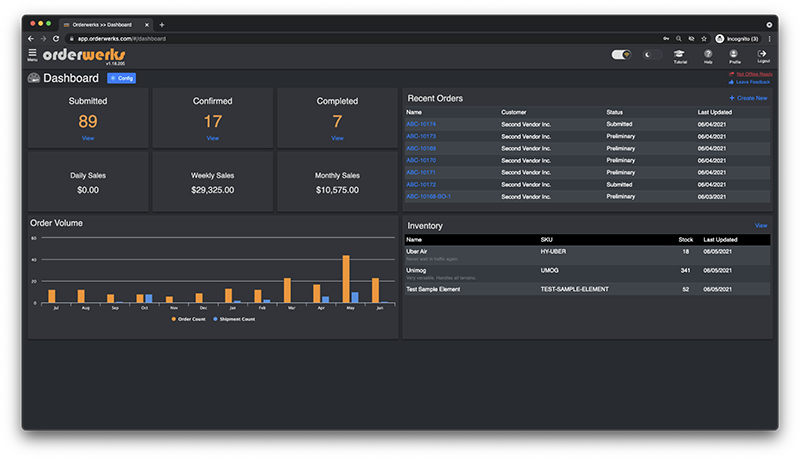Click the site lock icon
The height and width of the screenshot is (460, 800).
tap(71, 39)
